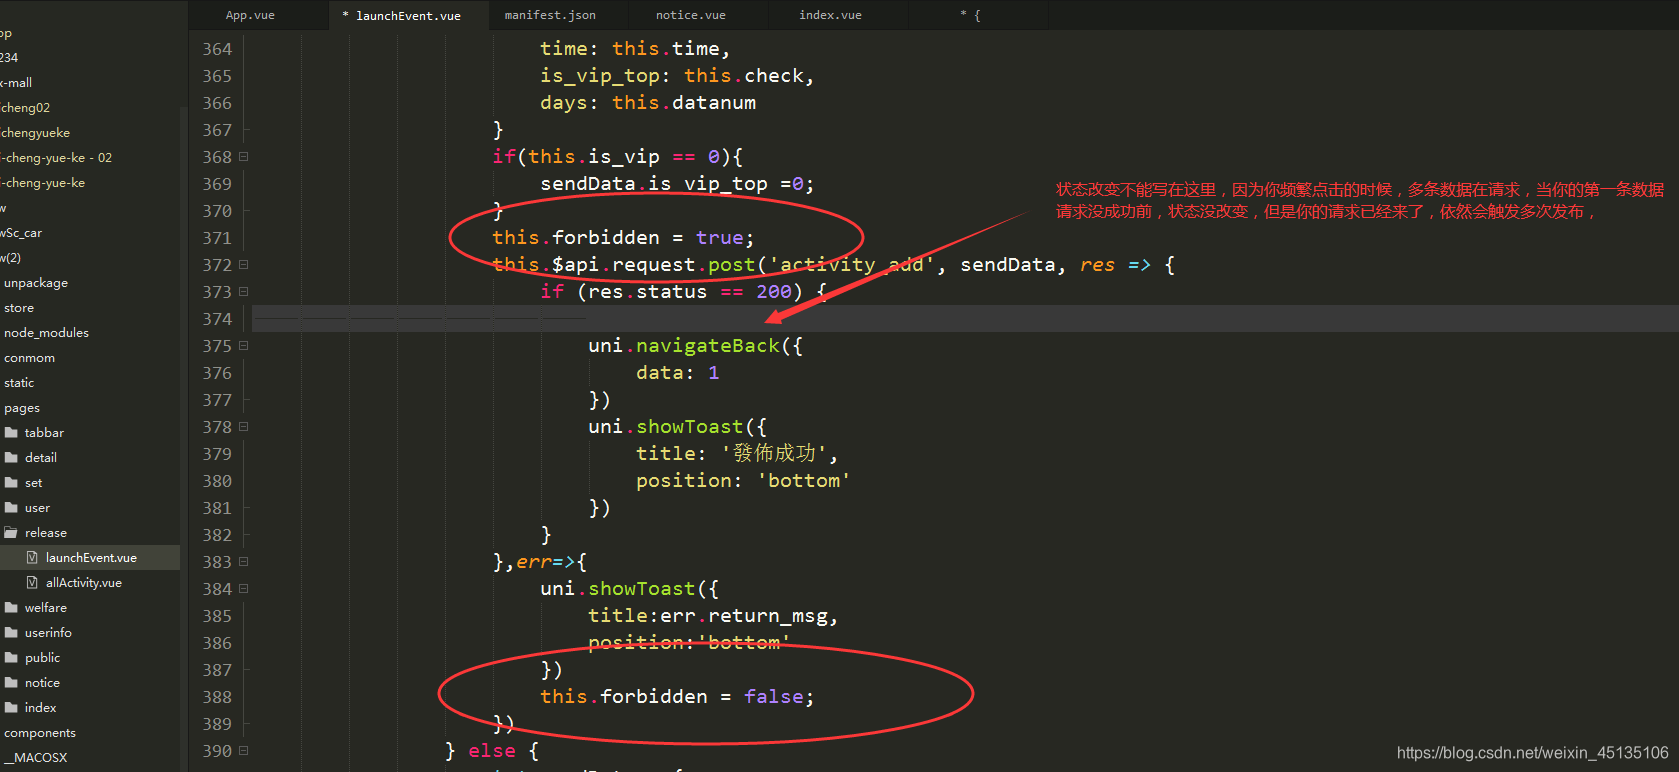Click the launchEvent.vue file icon in sidebar
The image size is (1679, 772).
32,558
